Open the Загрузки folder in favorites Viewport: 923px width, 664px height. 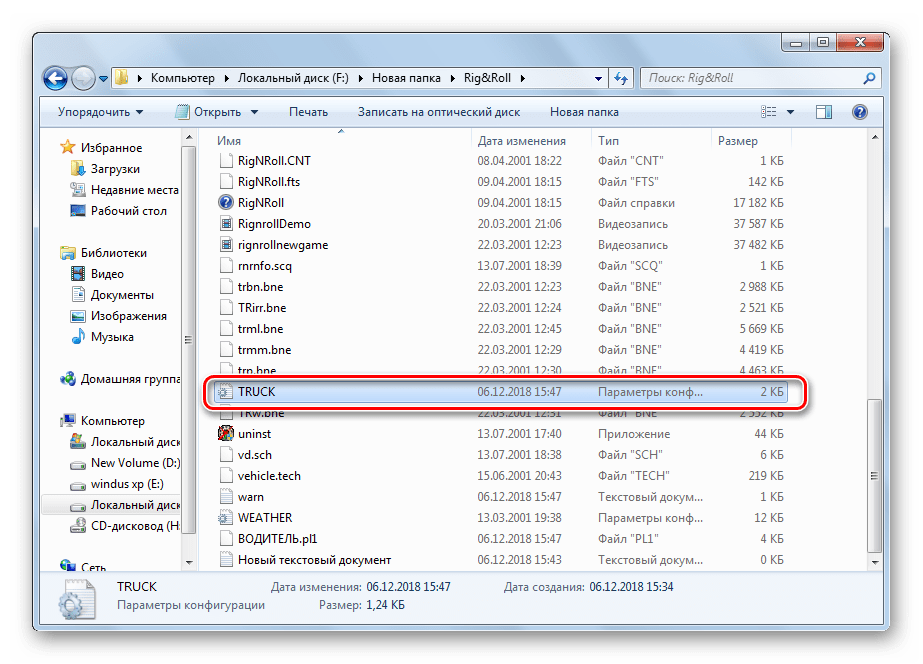(114, 169)
